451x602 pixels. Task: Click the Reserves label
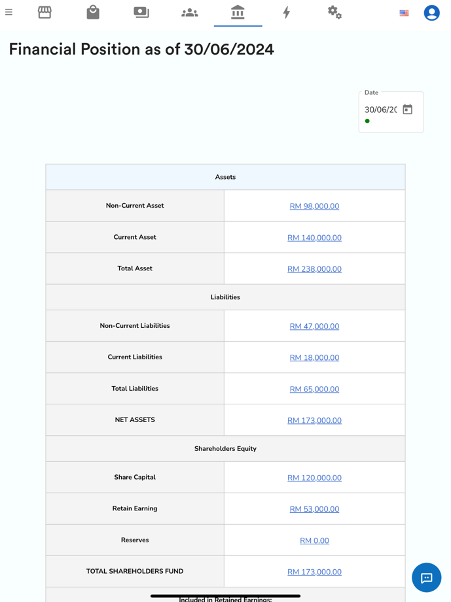135,540
